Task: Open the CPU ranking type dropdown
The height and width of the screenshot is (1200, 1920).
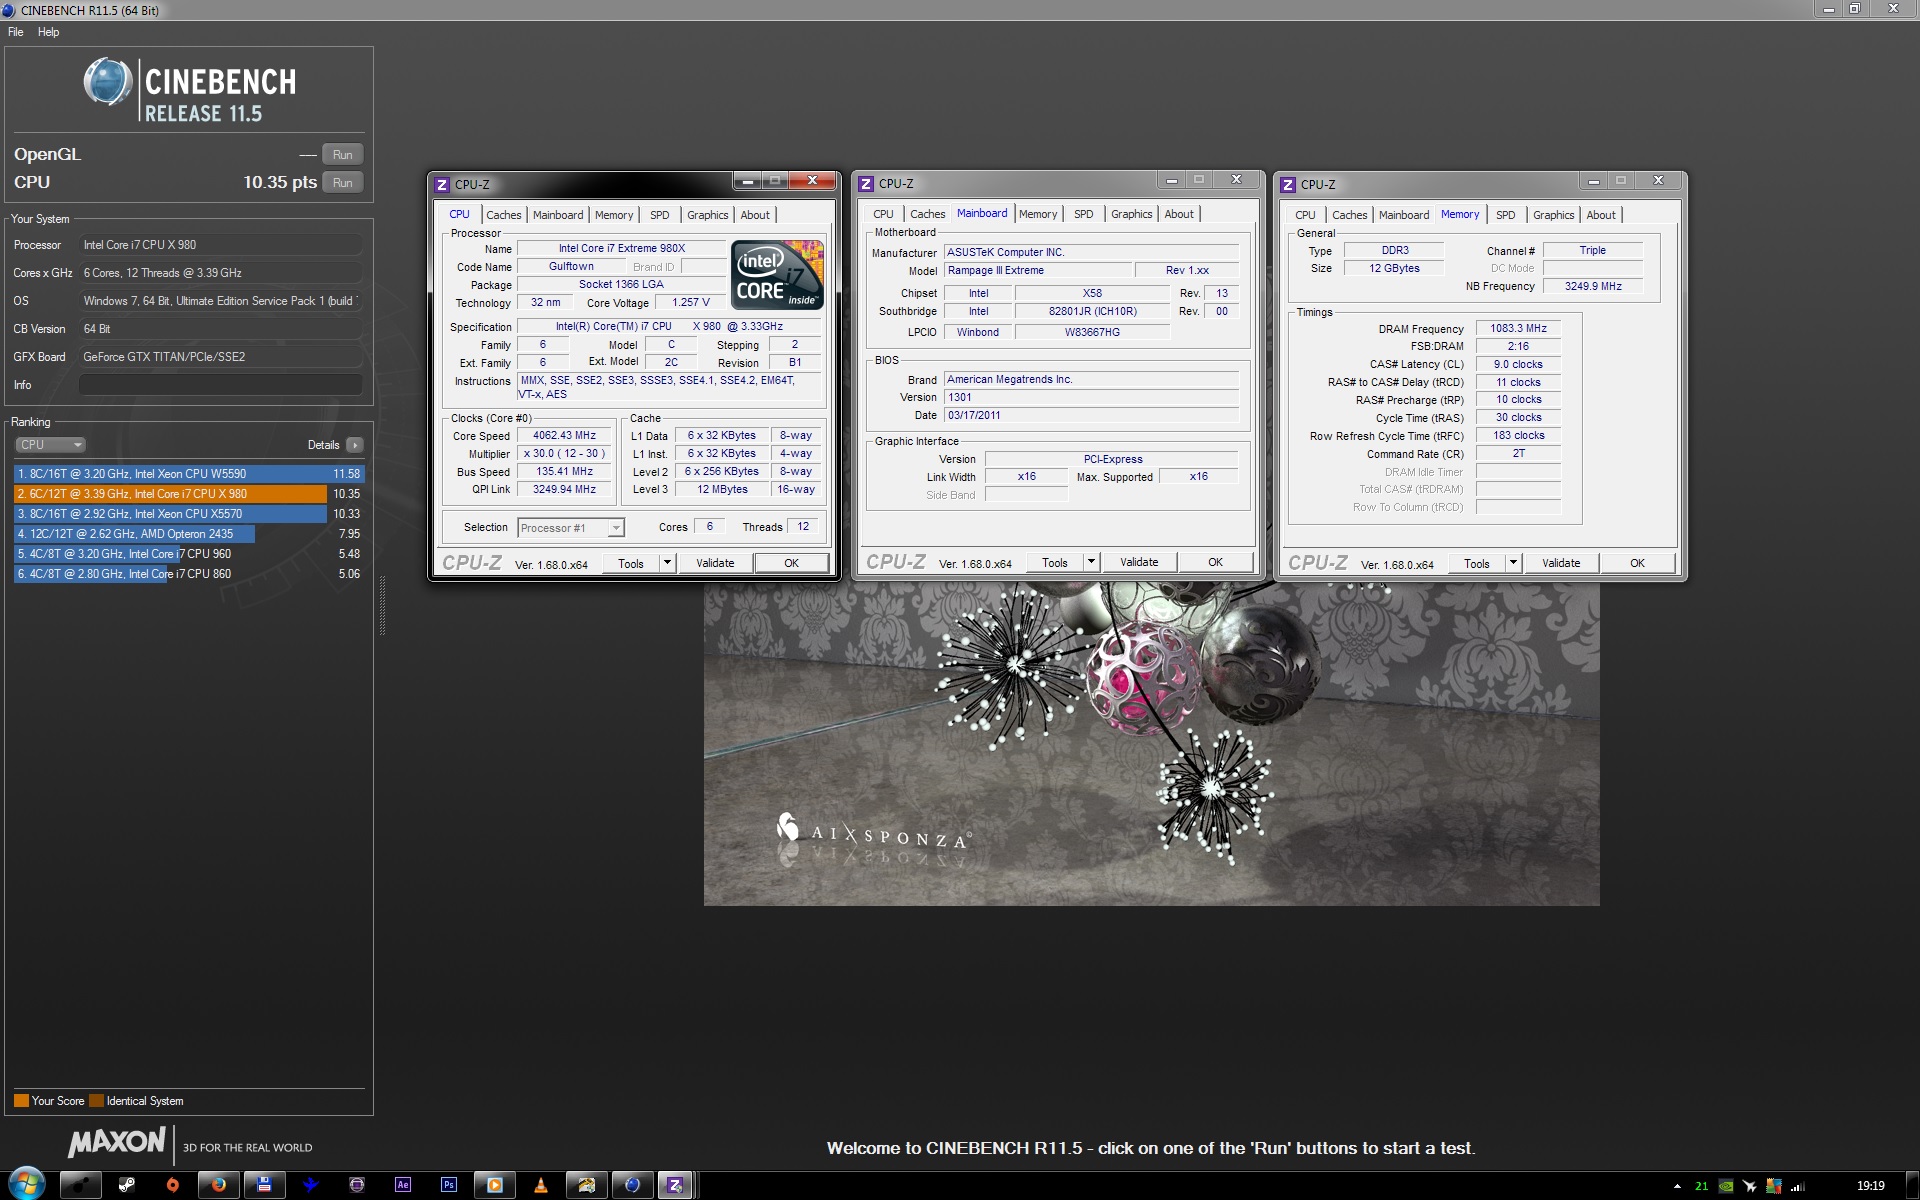Action: point(50,445)
